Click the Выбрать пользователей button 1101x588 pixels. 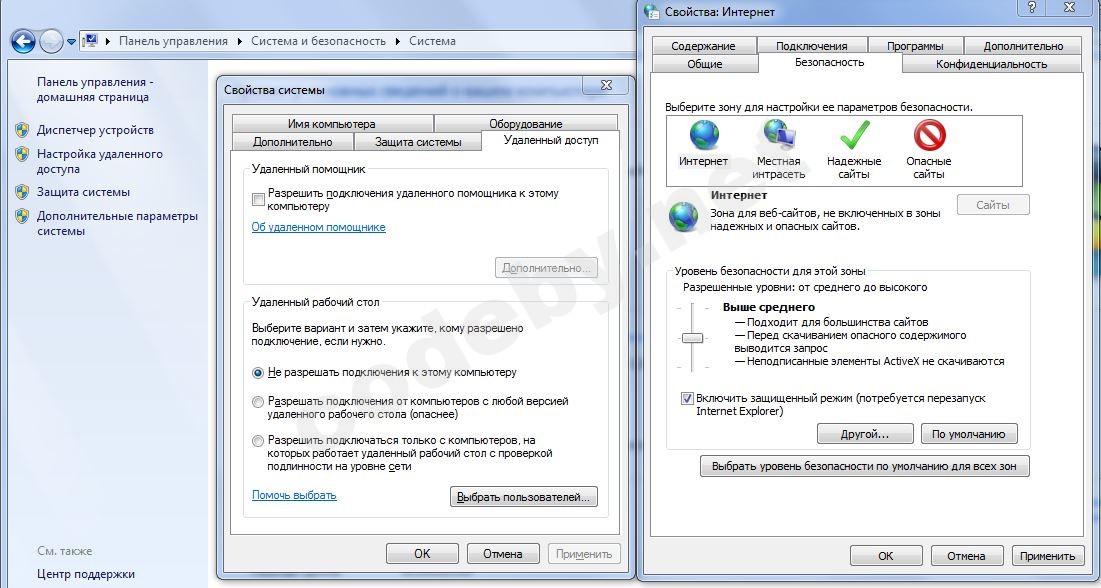524,497
